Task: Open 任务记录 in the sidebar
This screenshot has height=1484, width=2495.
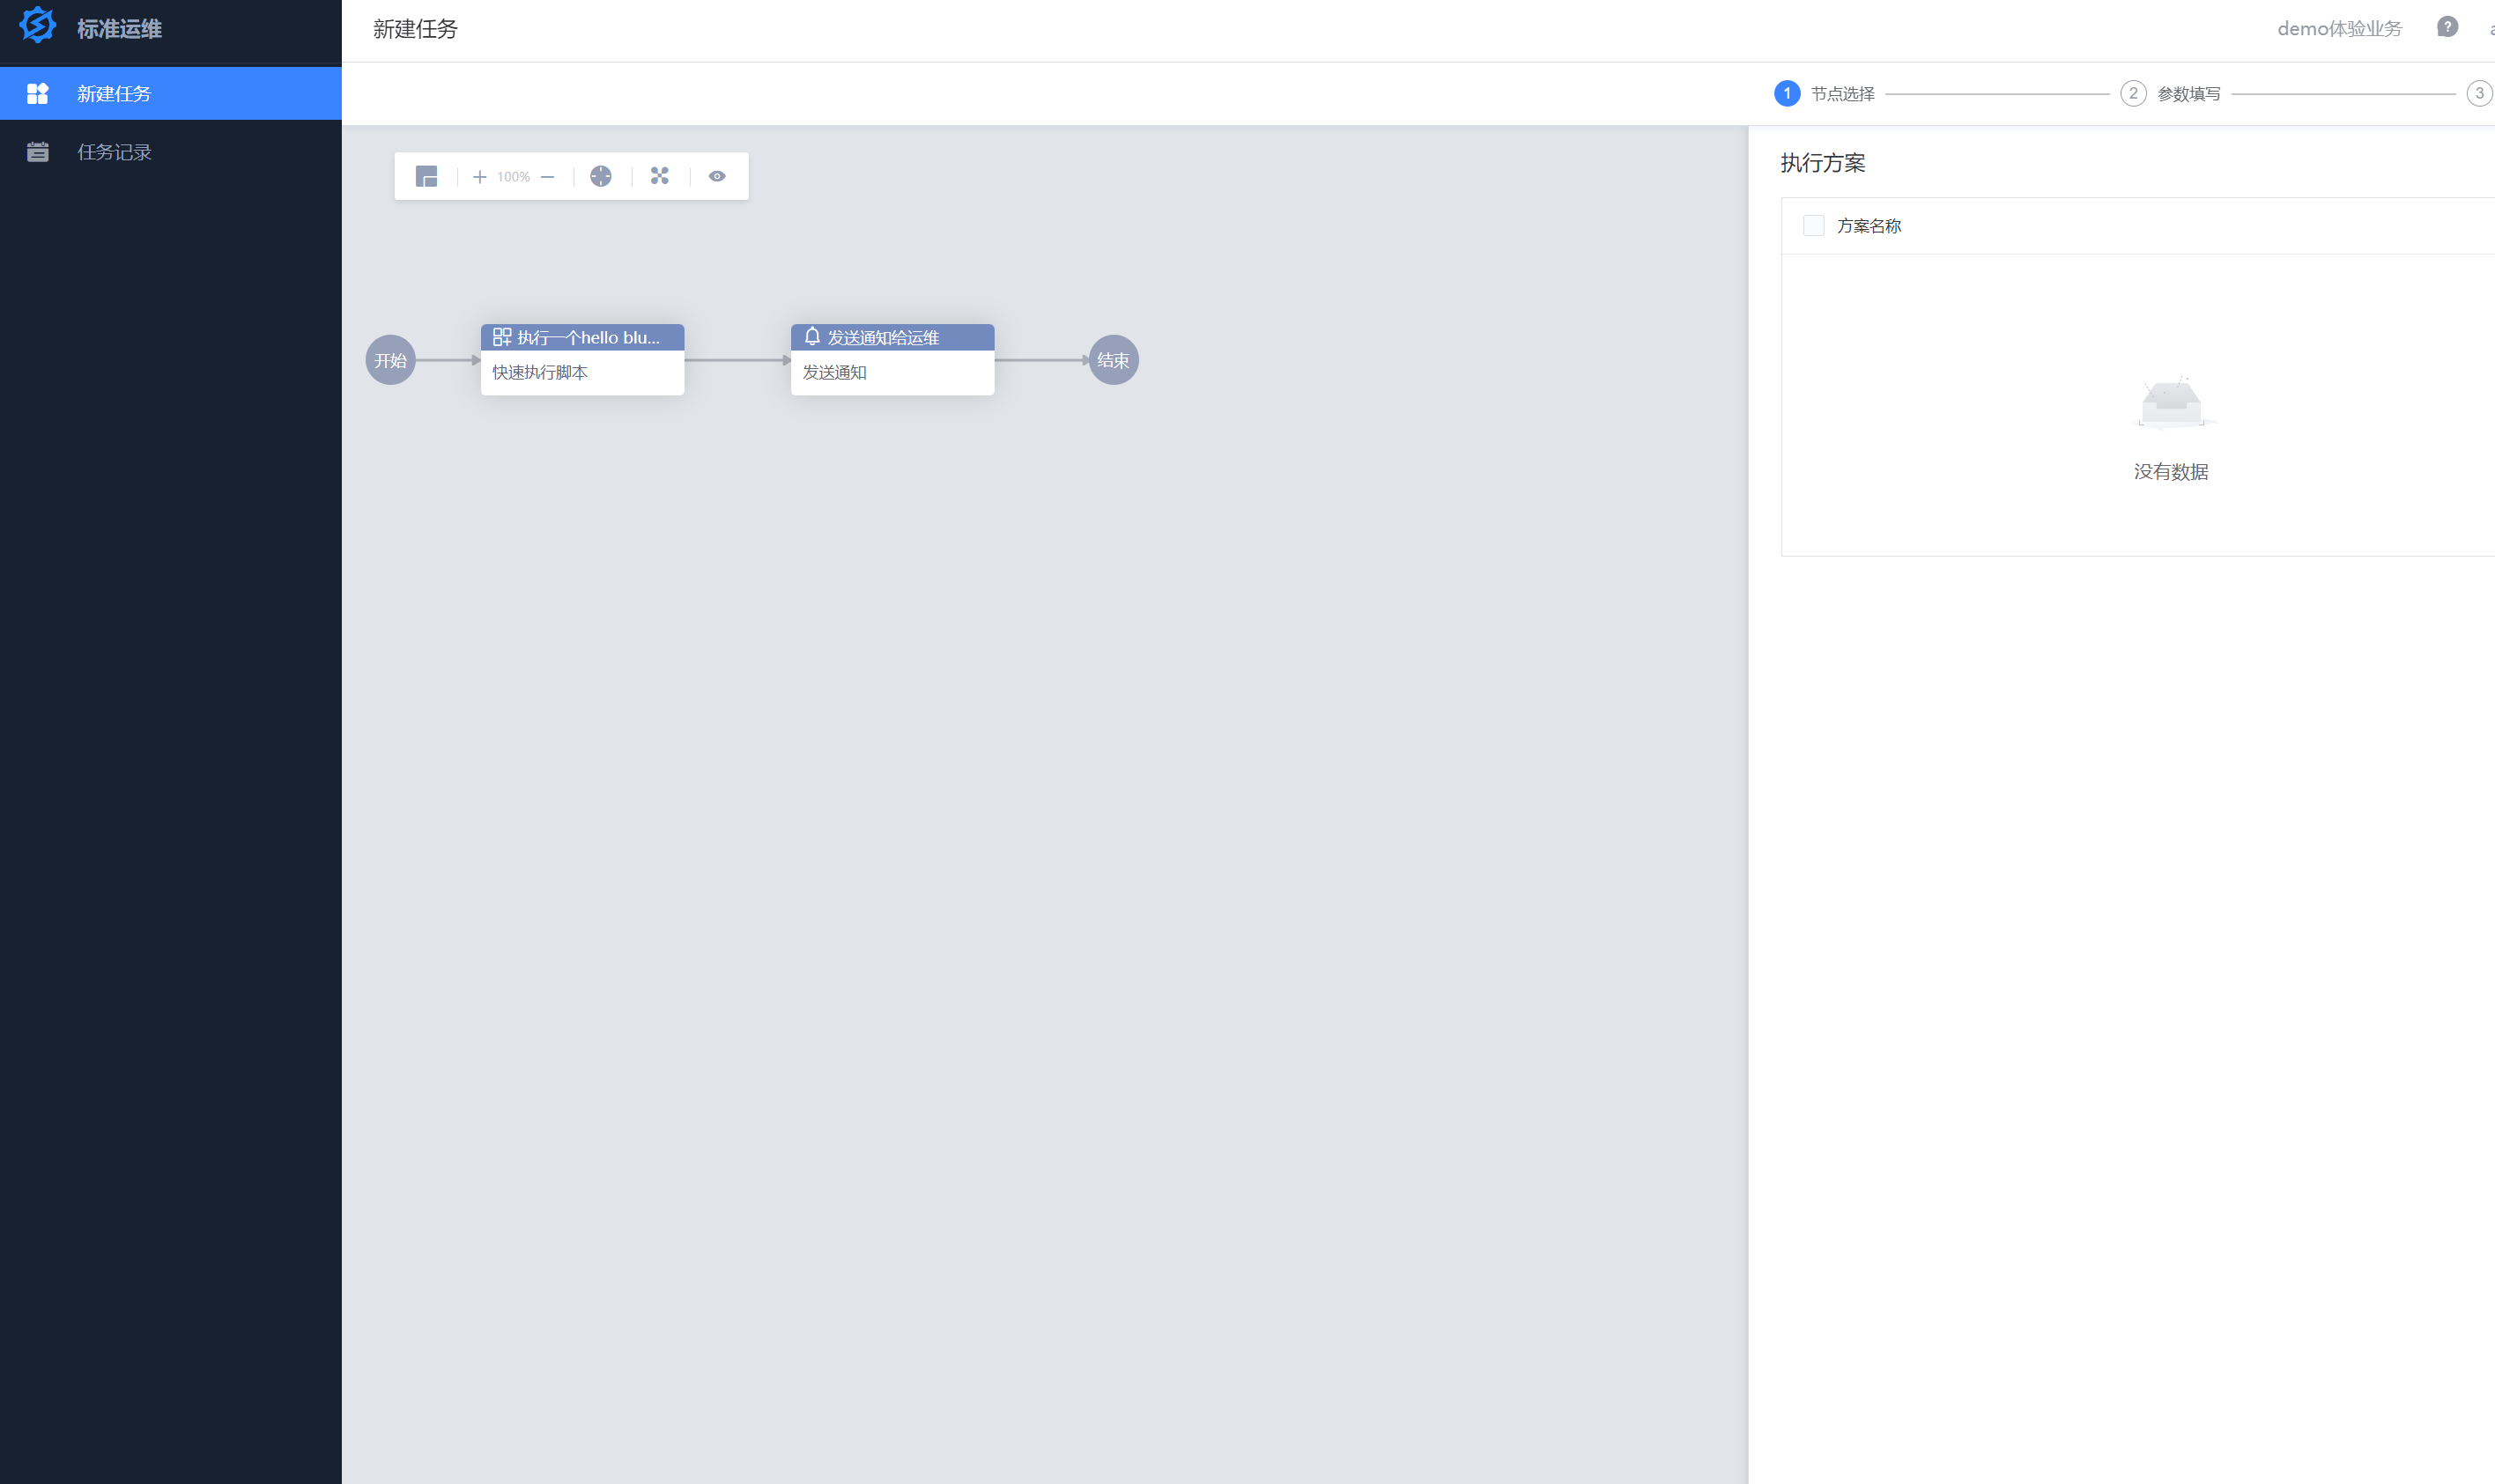Action: [114, 152]
